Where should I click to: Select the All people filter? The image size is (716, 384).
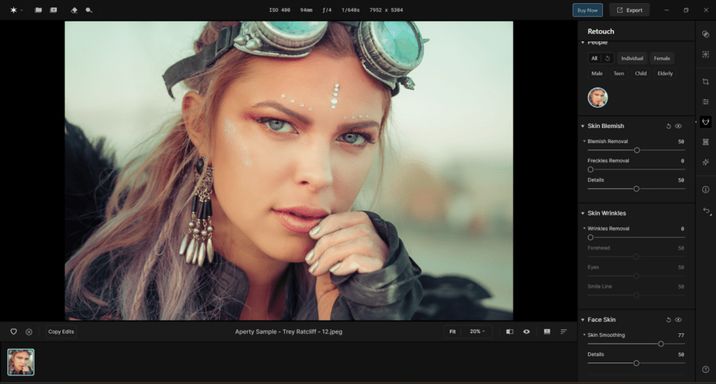click(594, 58)
